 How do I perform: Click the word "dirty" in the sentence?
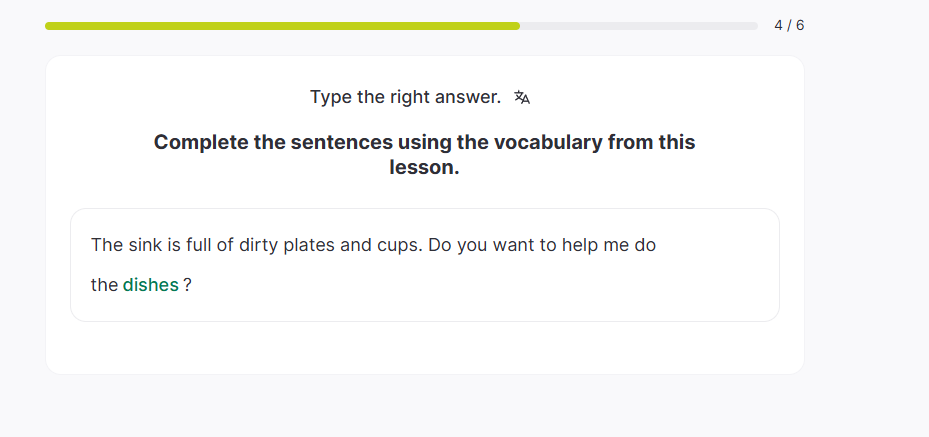259,245
